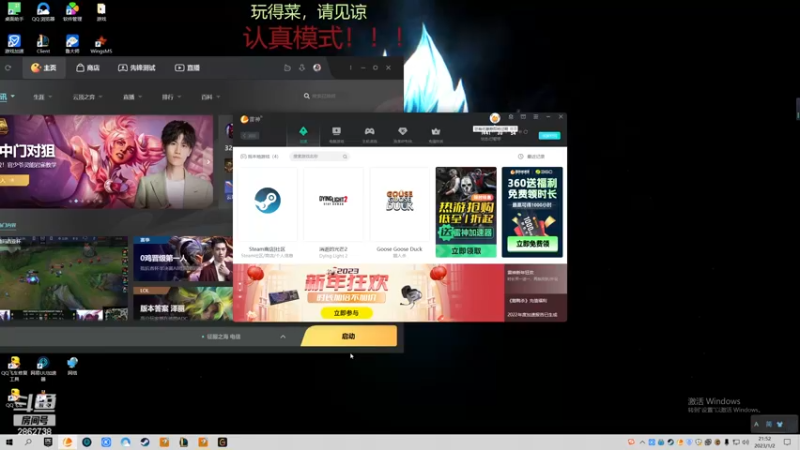Select the Dying Light 2 game card

(333, 212)
